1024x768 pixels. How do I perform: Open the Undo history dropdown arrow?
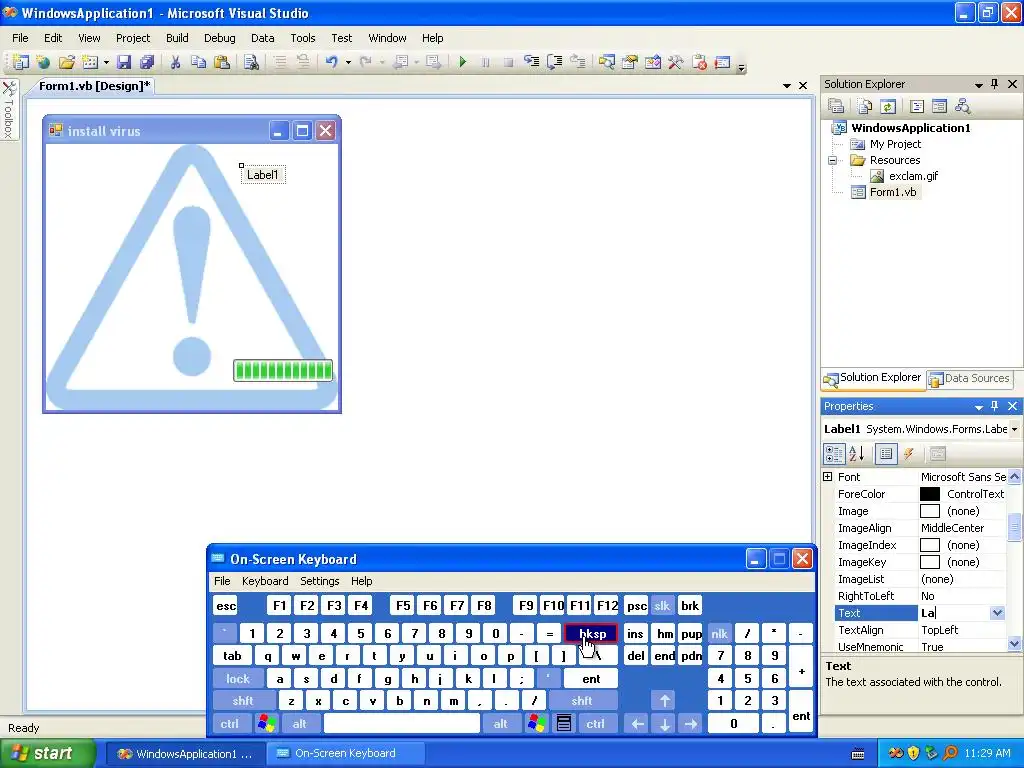(348, 62)
